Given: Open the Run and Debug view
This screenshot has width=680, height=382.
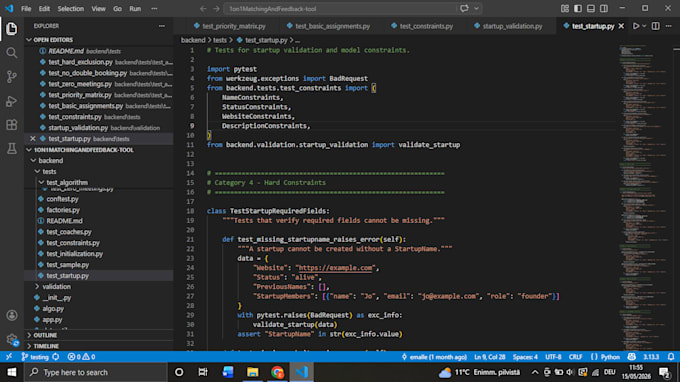Looking at the screenshot, I should click(12, 101).
